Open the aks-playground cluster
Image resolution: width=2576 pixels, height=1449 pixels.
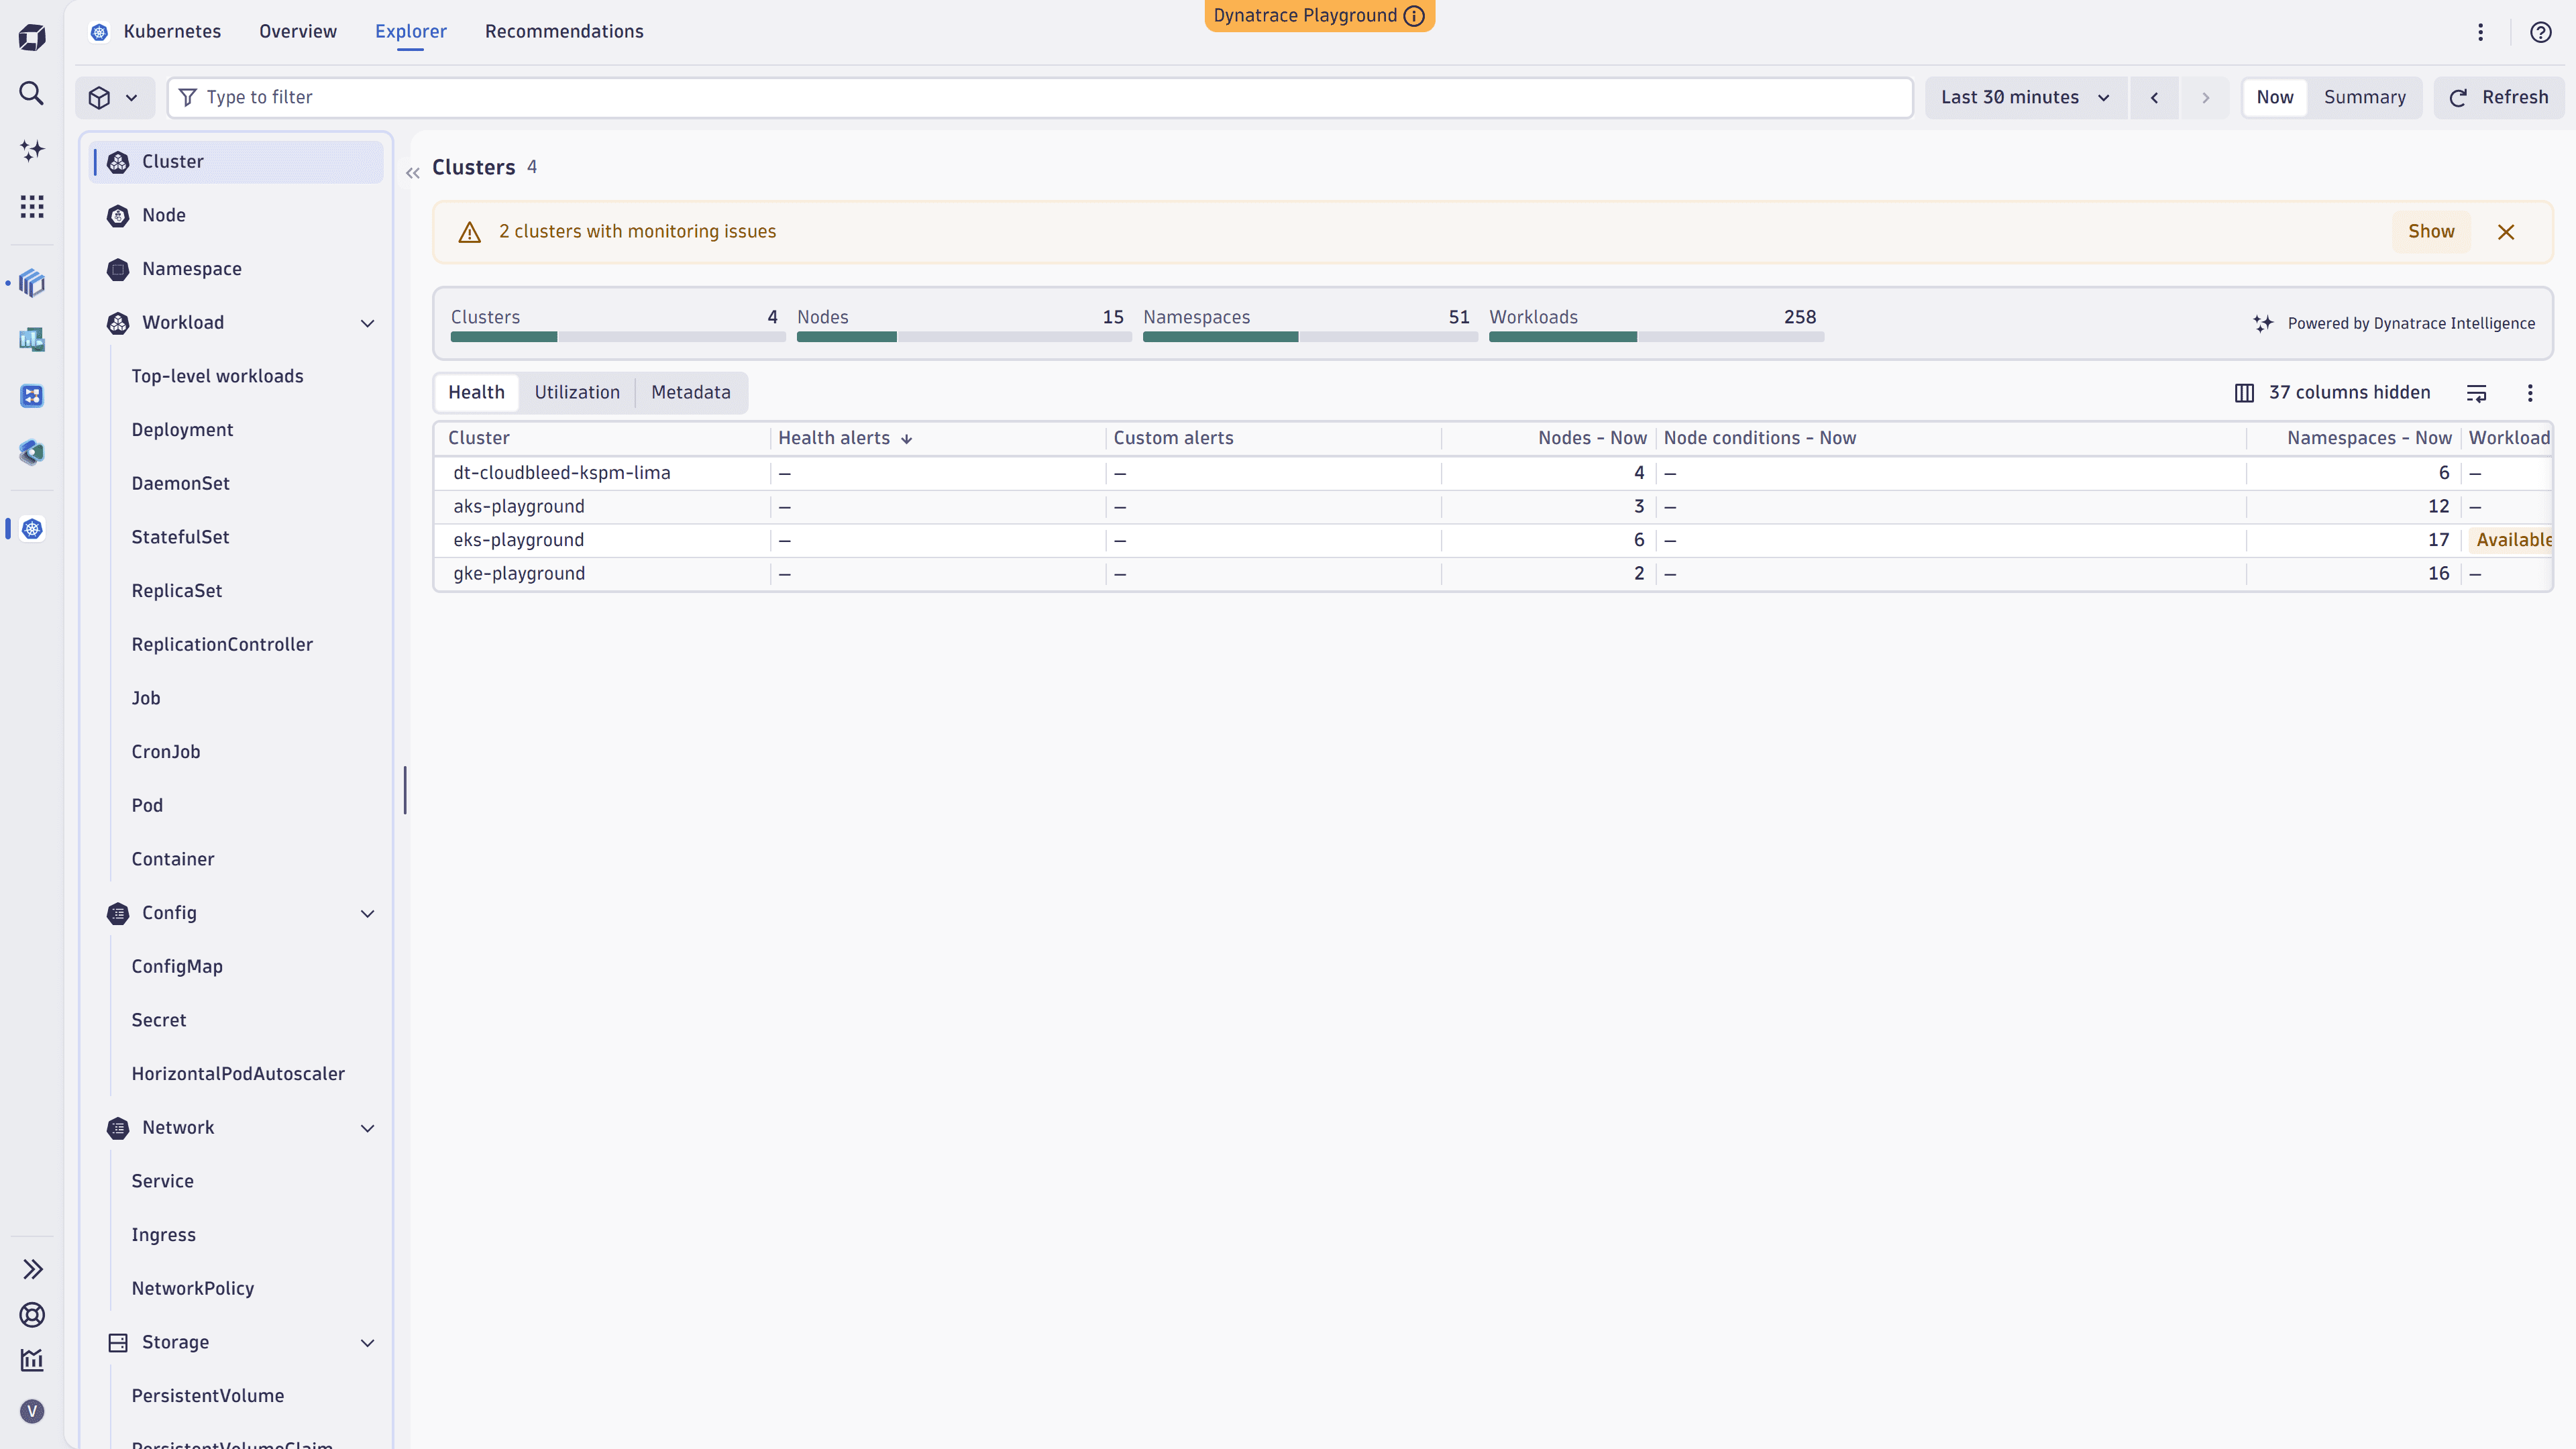click(519, 506)
